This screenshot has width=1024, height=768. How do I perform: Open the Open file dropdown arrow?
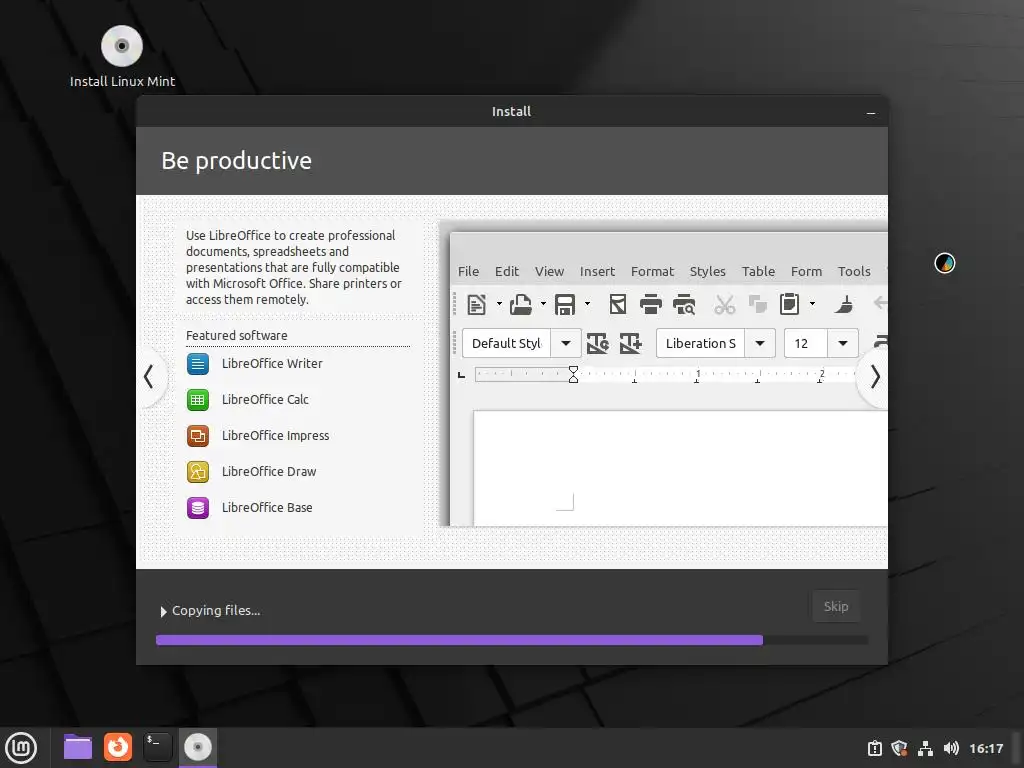click(x=543, y=304)
